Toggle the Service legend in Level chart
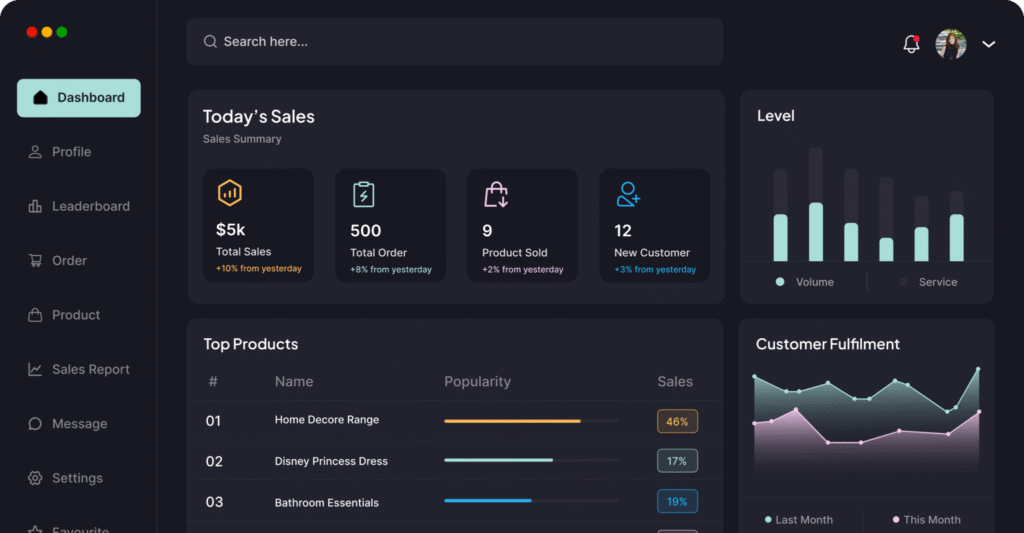 (928, 282)
